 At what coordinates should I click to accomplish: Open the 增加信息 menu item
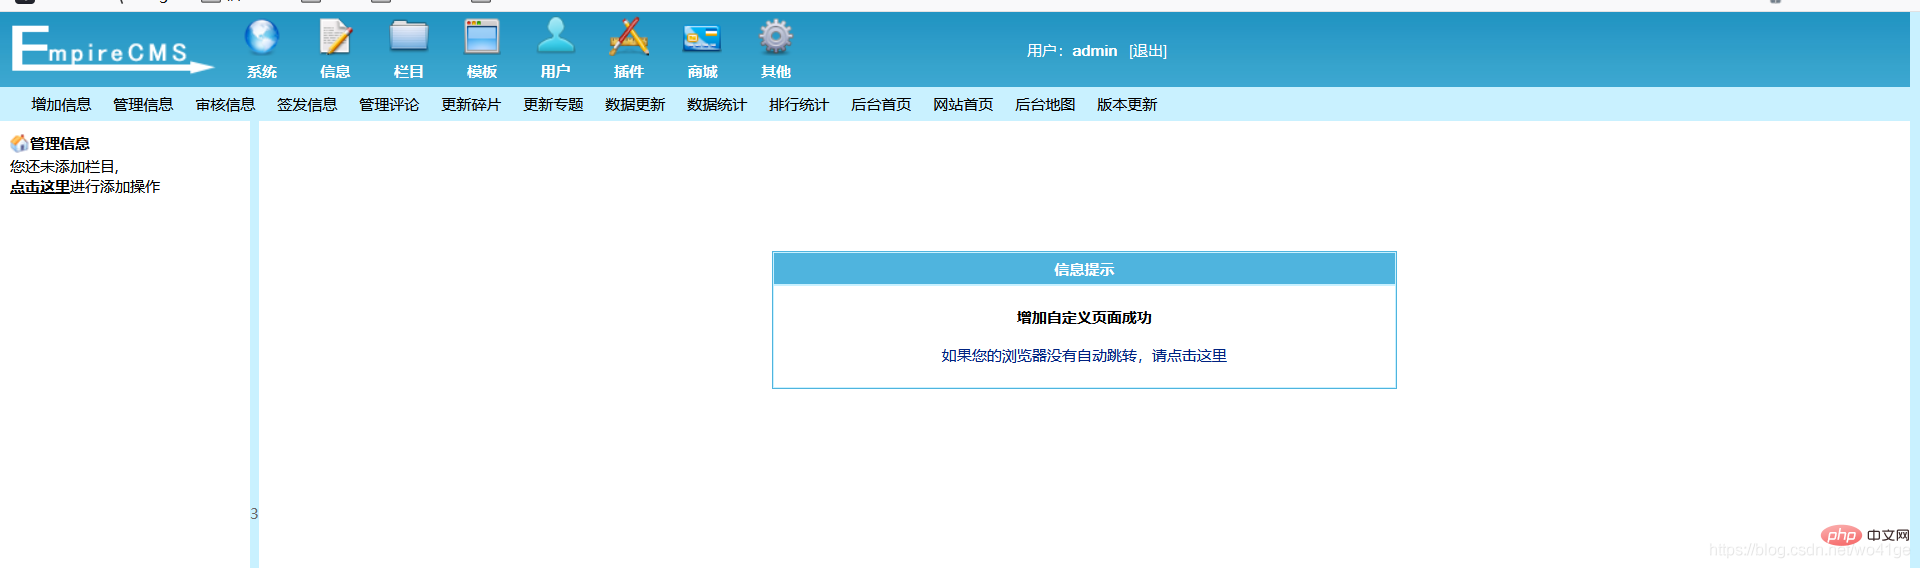tap(61, 105)
